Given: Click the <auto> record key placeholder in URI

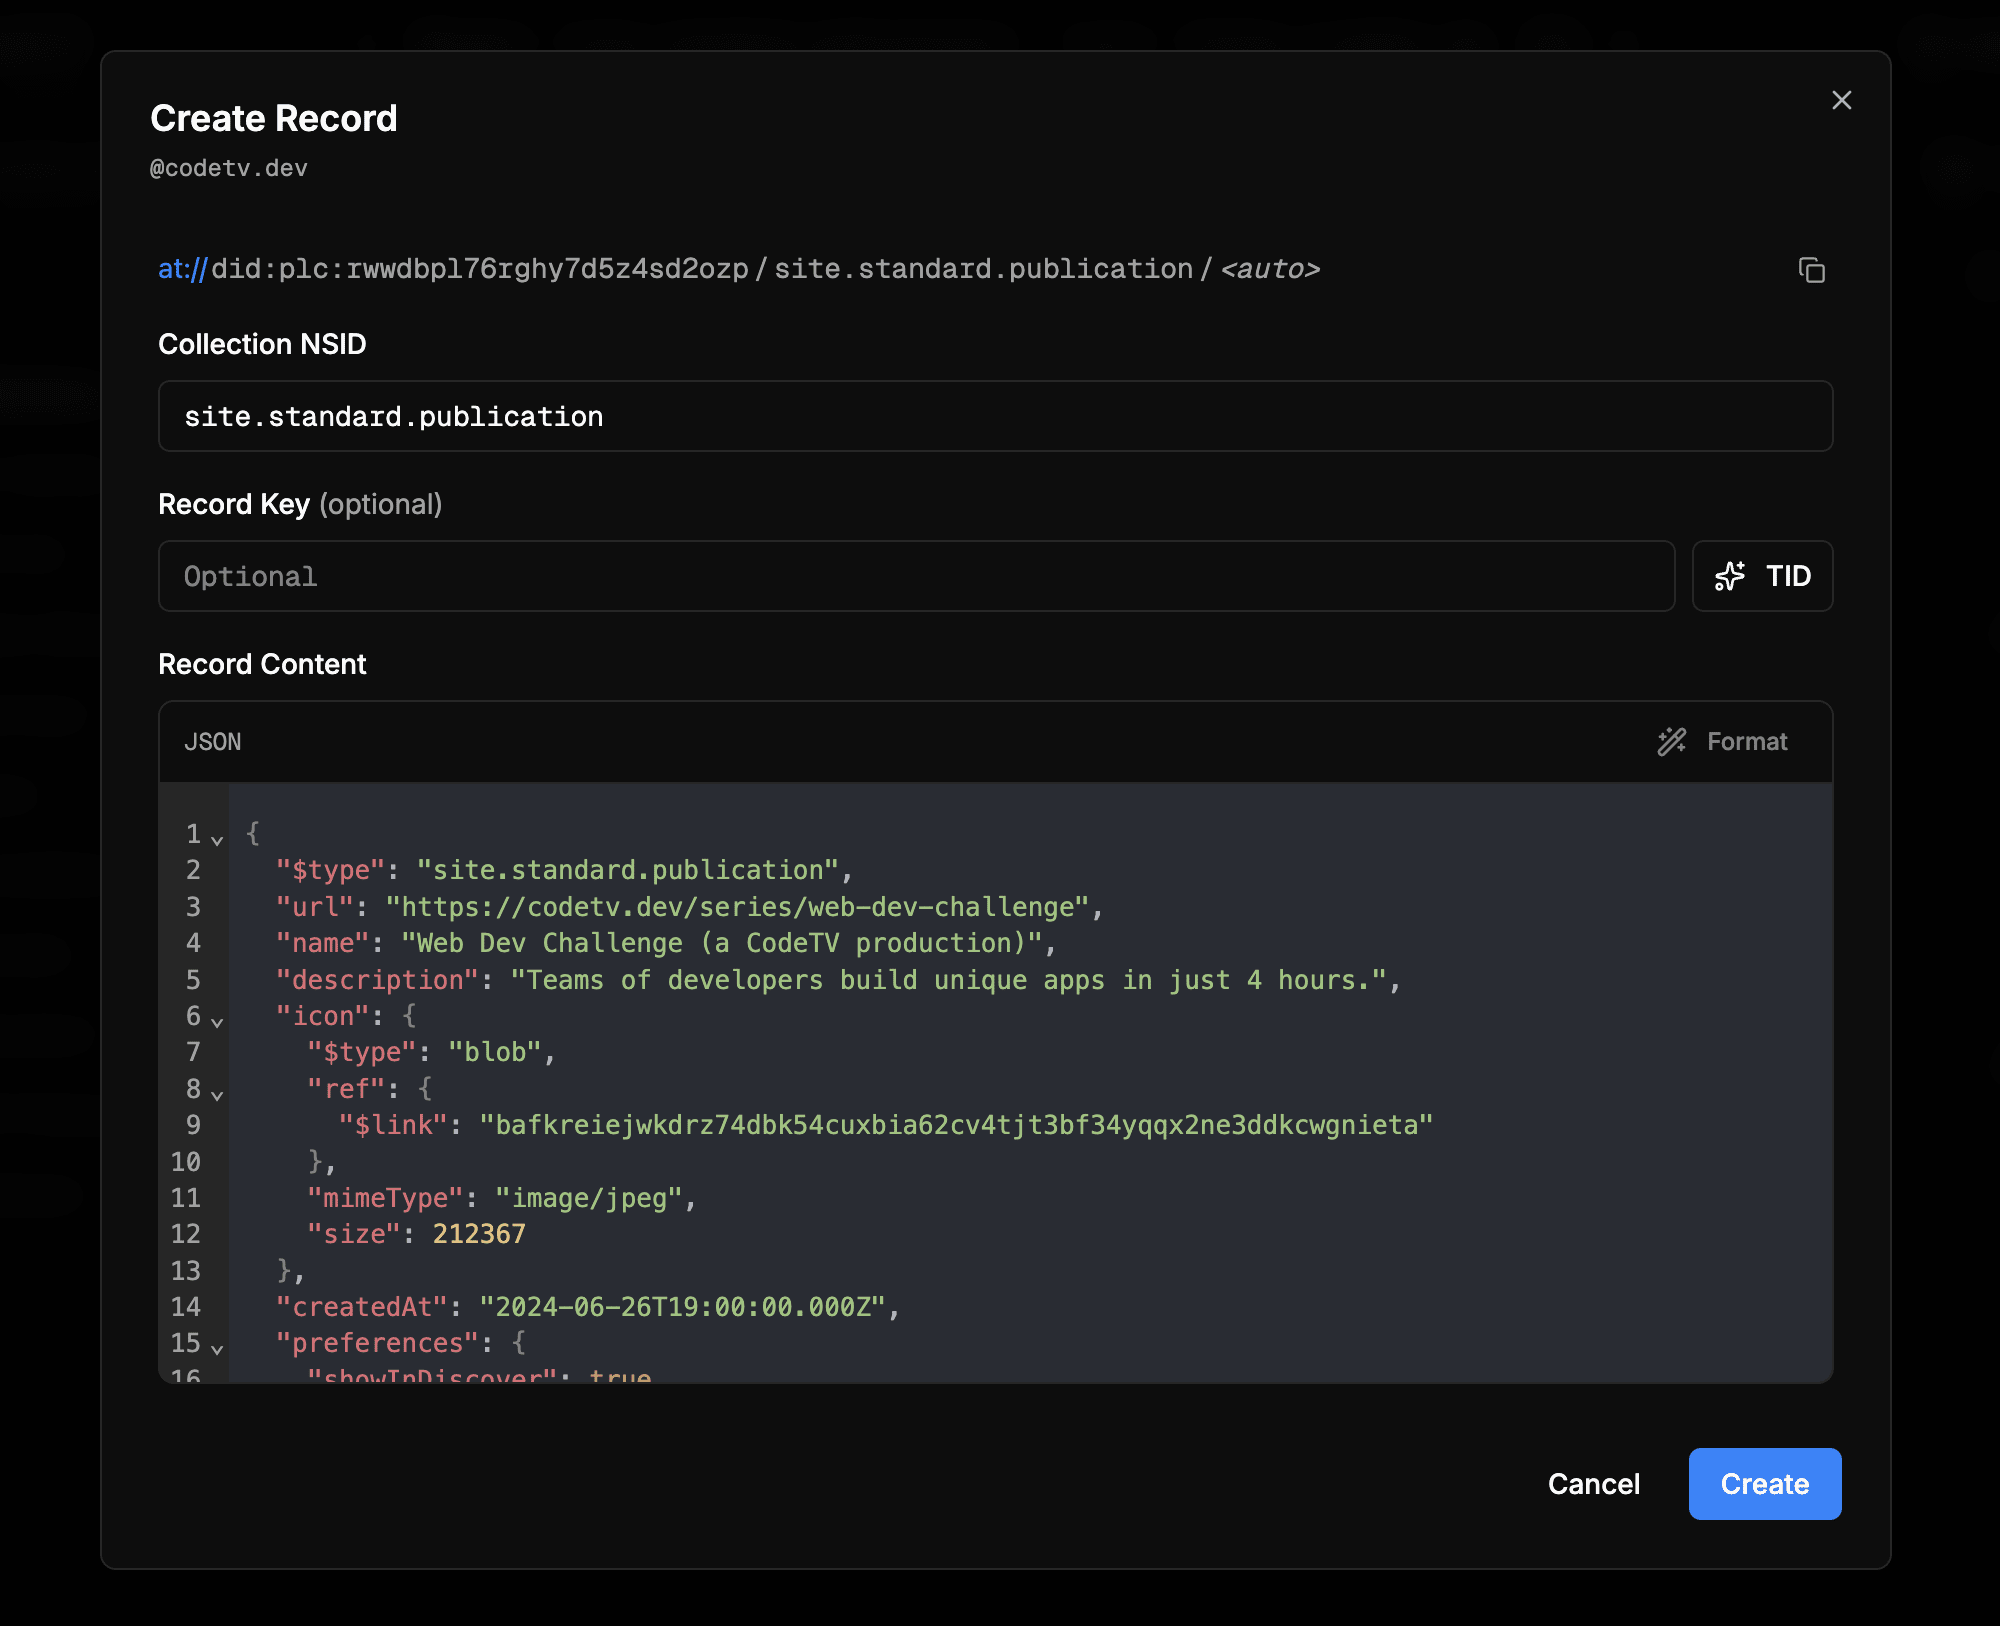Looking at the screenshot, I should [1270, 269].
